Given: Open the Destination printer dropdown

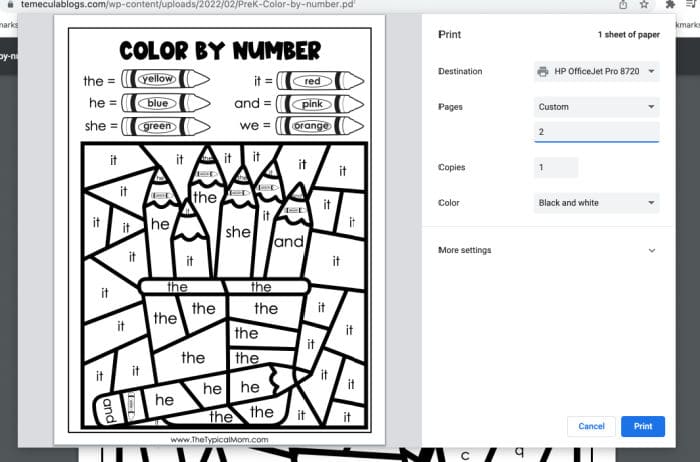Looking at the screenshot, I should pos(596,71).
